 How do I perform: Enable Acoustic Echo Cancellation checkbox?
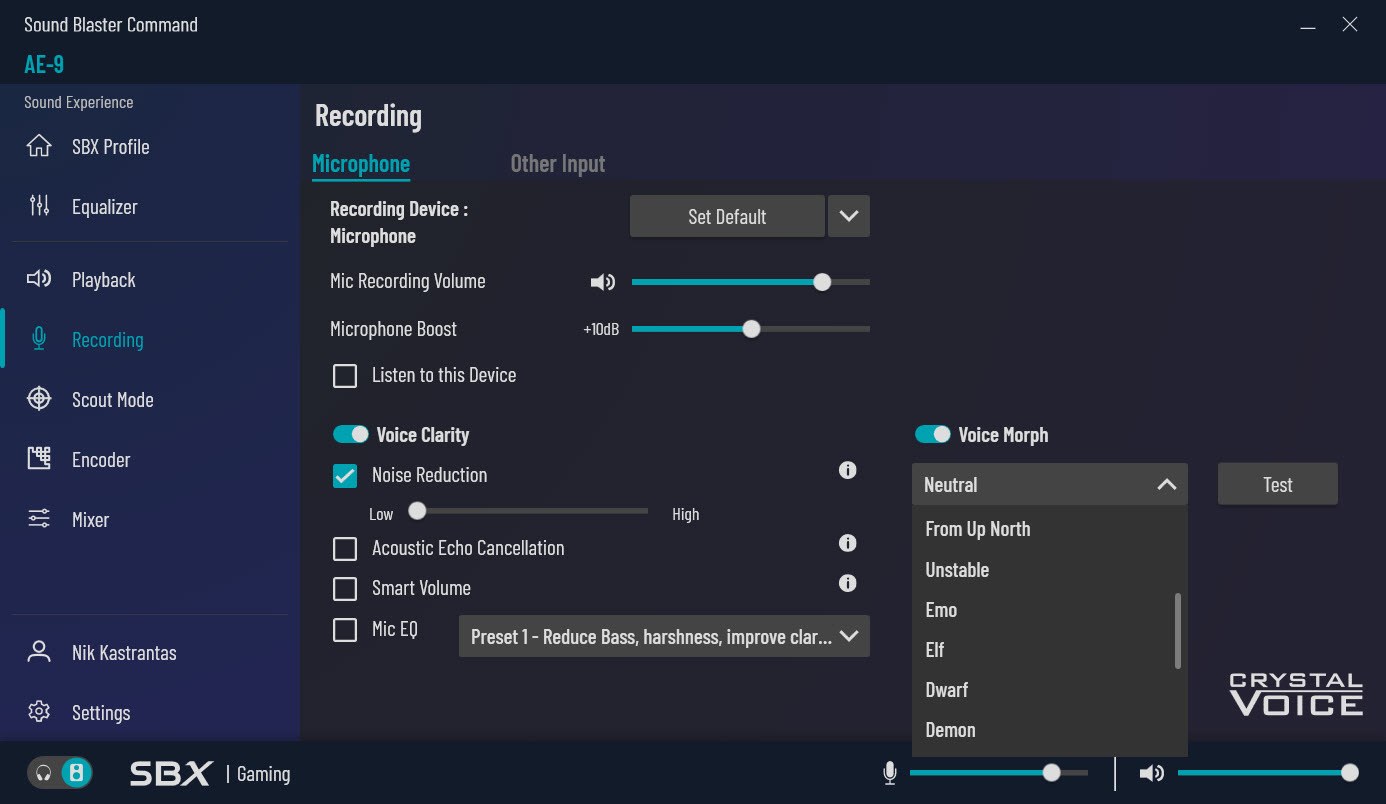345,548
